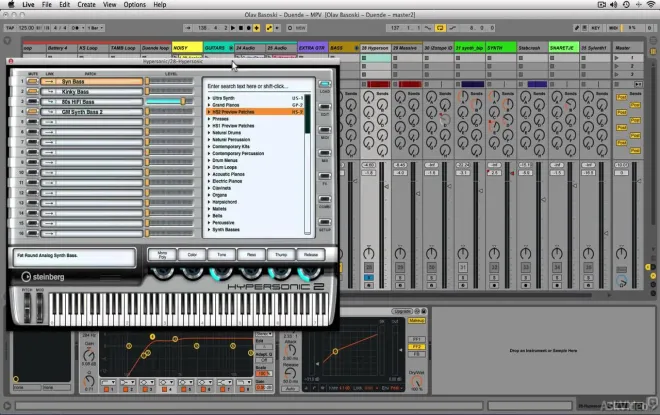The height and width of the screenshot is (415, 660).
Task: Click the transport Stop button
Action: pyautogui.click(x=241, y=28)
